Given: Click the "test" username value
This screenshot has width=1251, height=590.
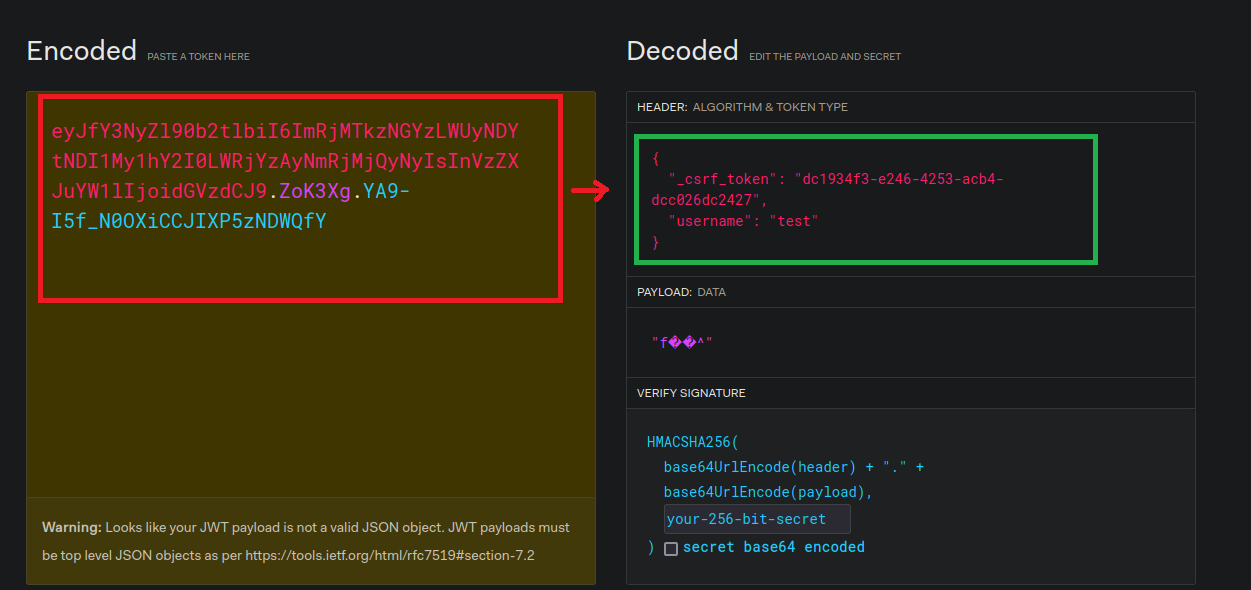Looking at the screenshot, I should 793,221.
